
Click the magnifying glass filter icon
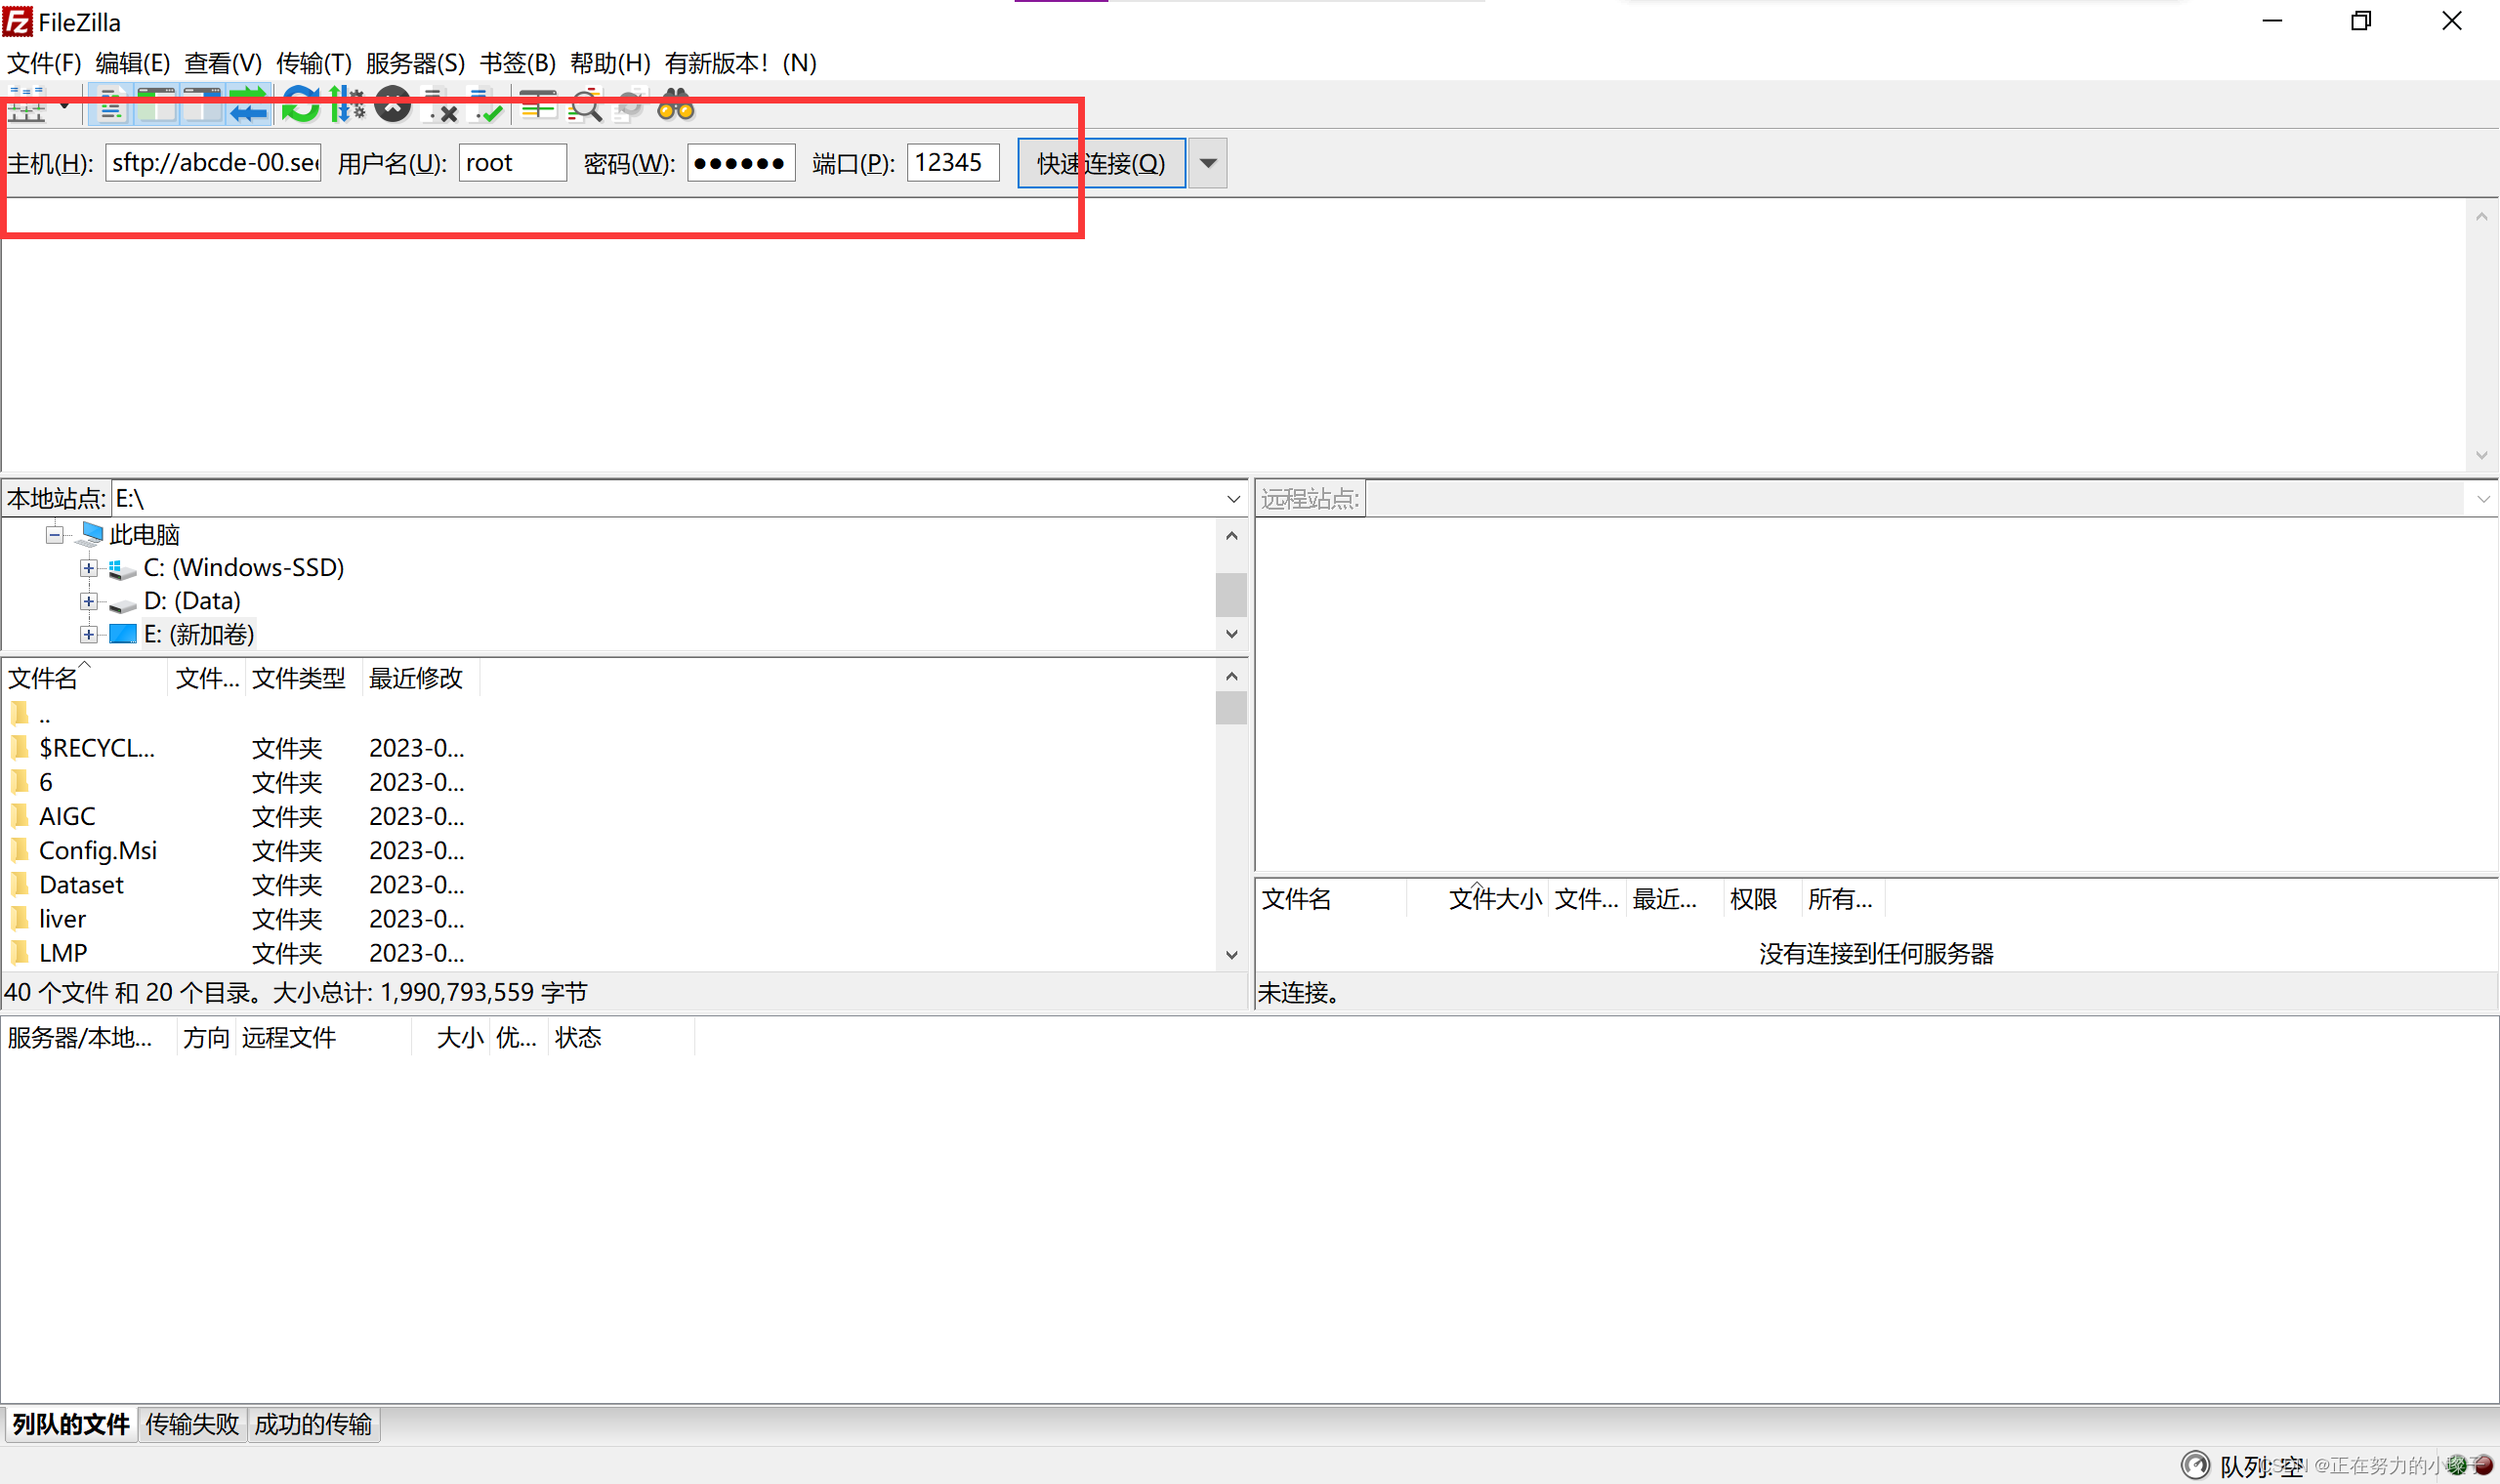coord(584,105)
